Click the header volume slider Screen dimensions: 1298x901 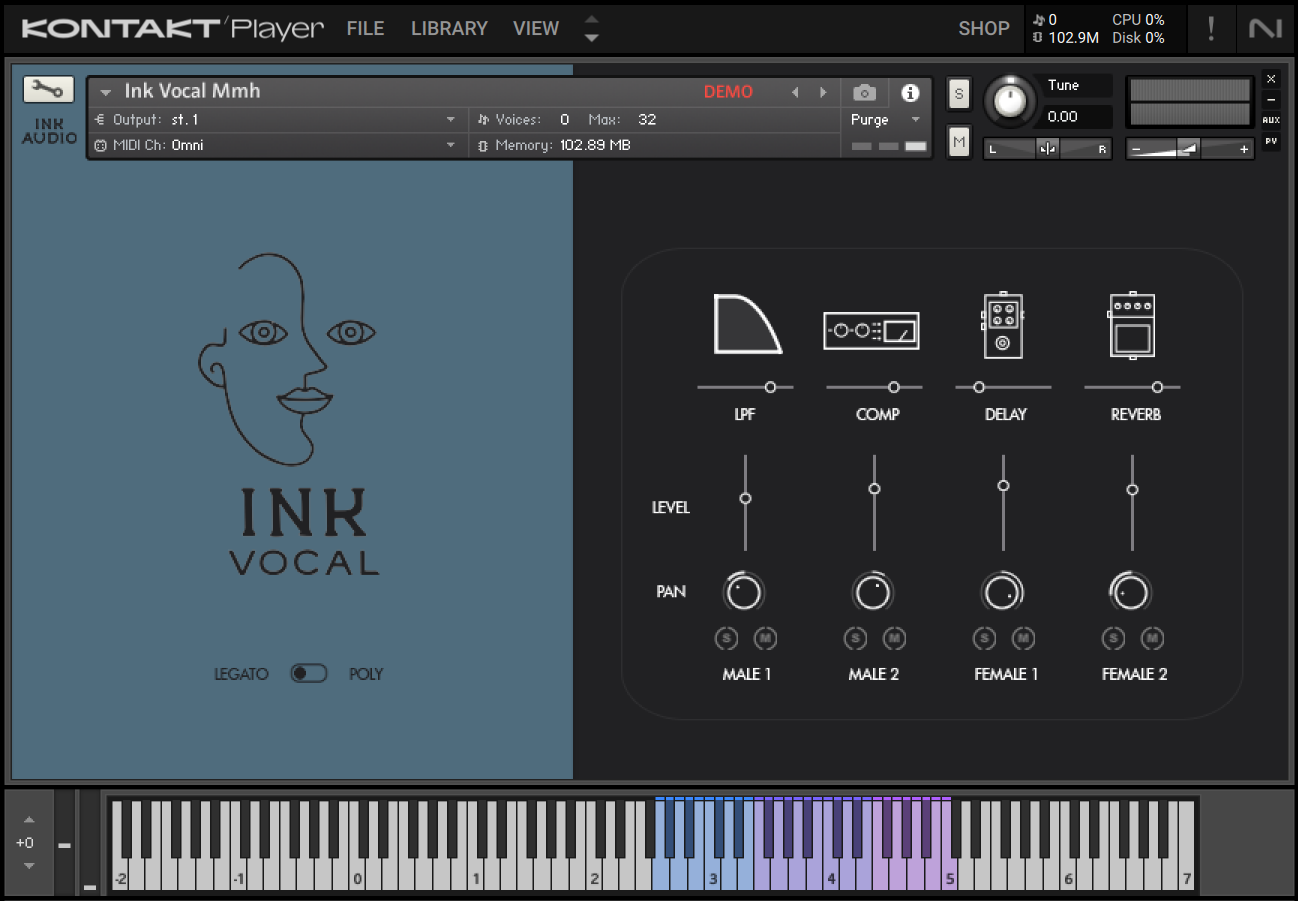(x=1188, y=149)
